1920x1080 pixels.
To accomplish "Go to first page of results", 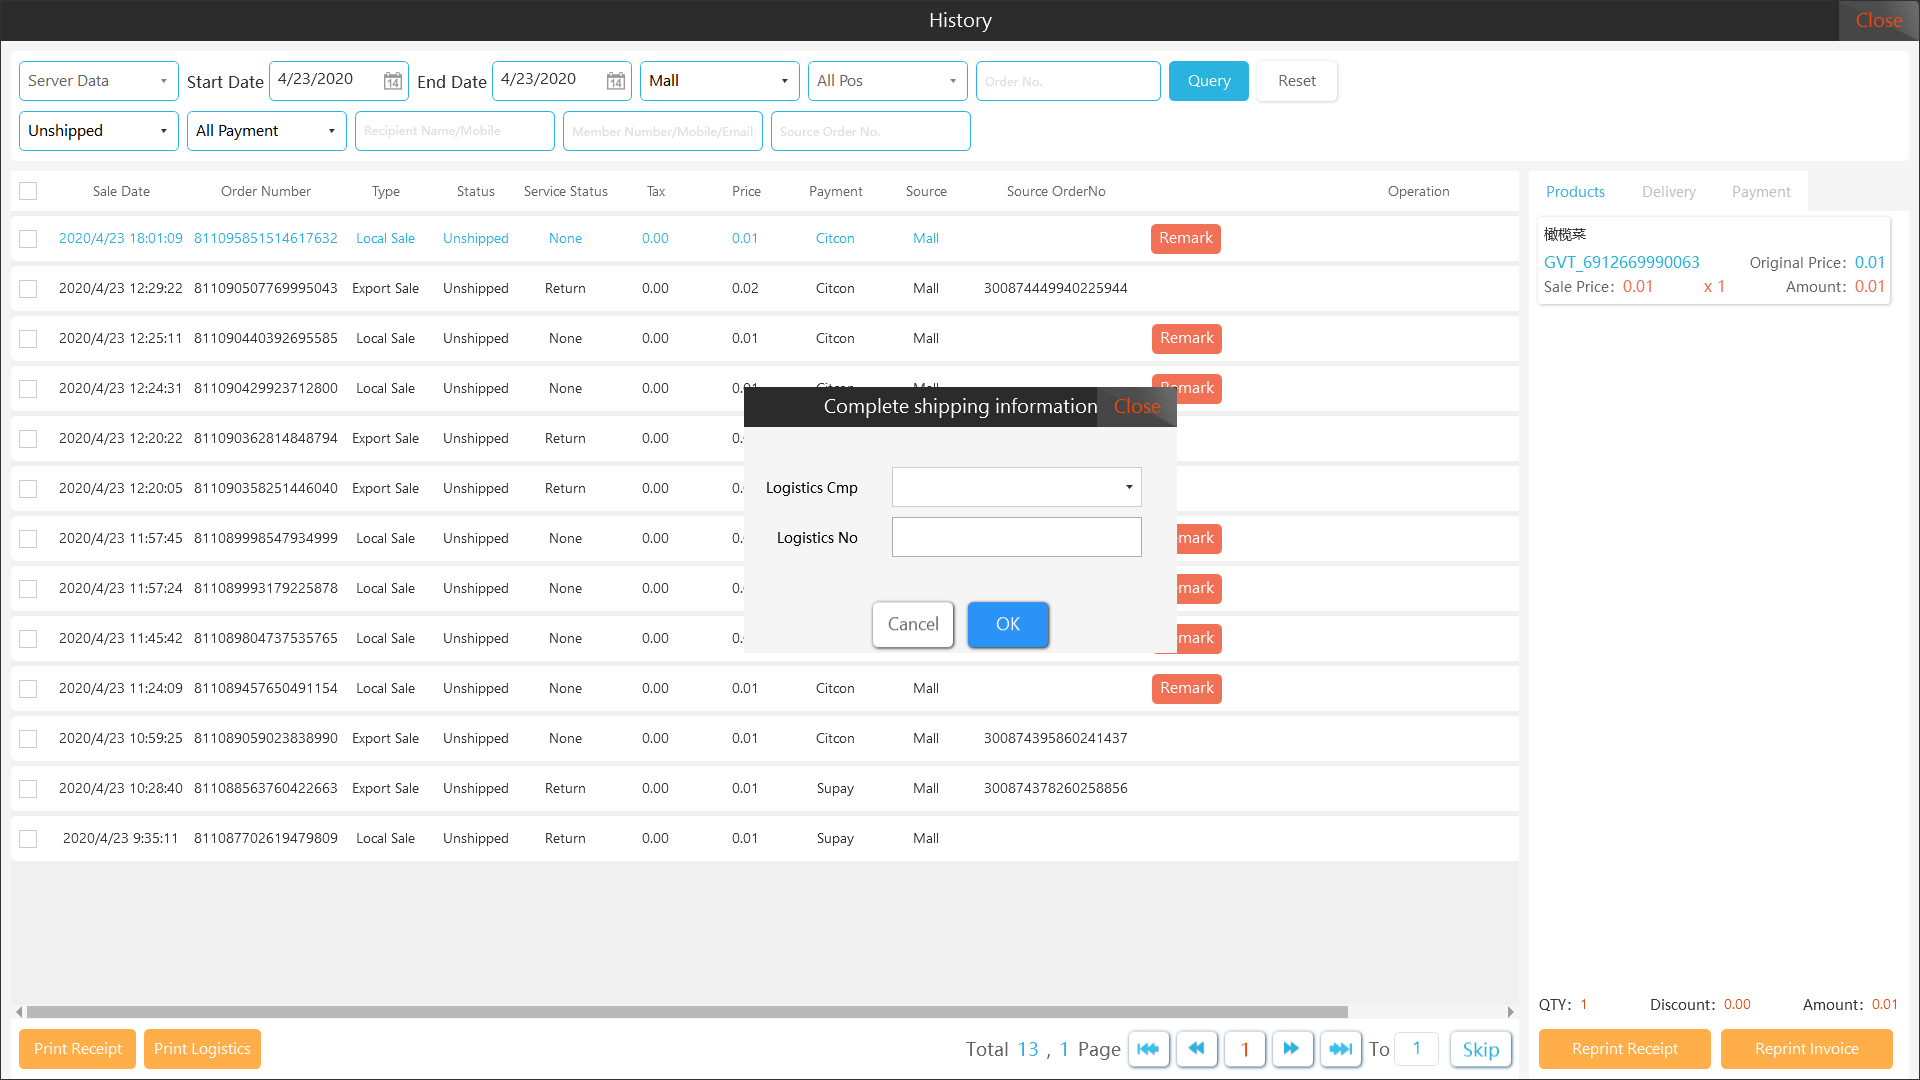I will click(1148, 1049).
